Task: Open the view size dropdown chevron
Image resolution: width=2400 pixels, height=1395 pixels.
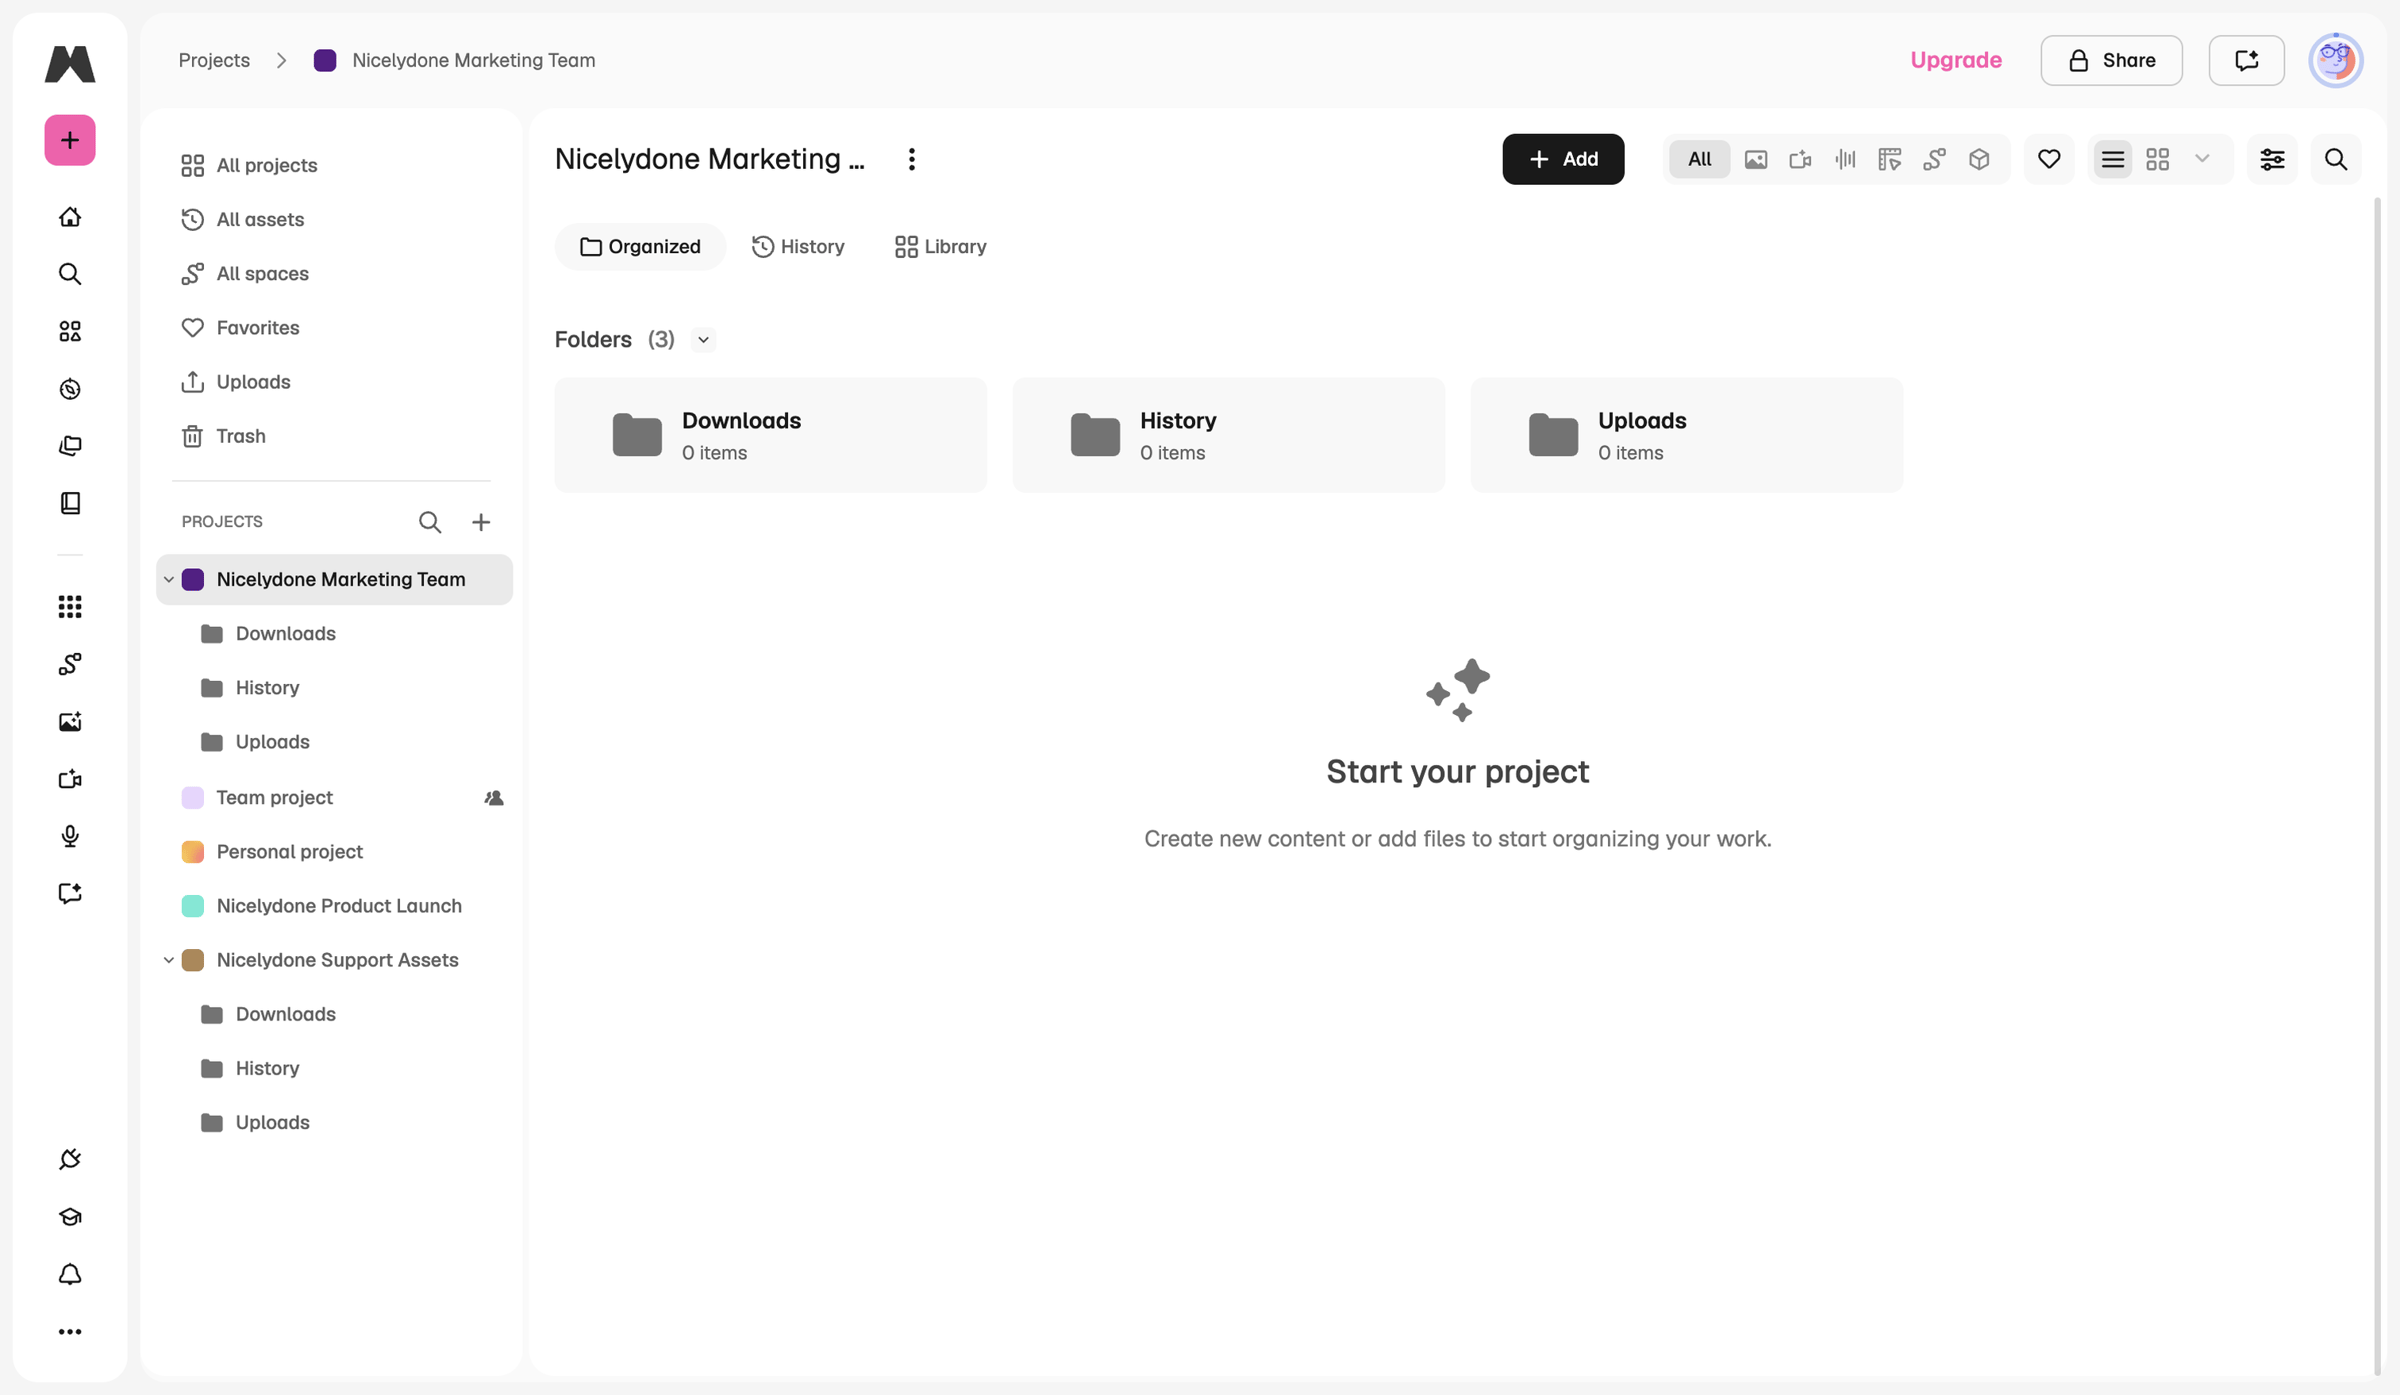Action: 2202,159
